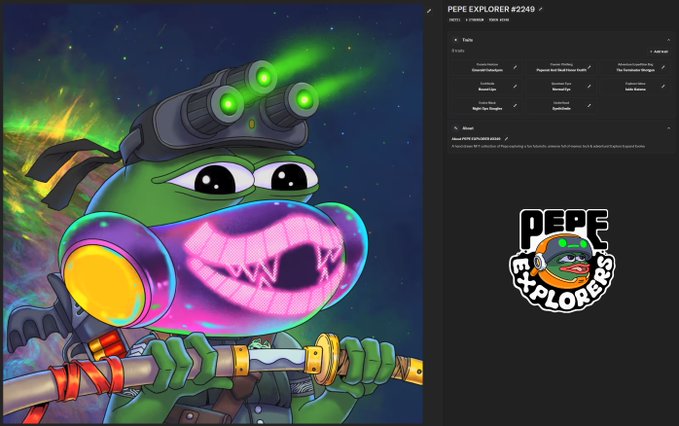
Task: Edit the Night Ops Googles trait
Action: click(x=515, y=106)
